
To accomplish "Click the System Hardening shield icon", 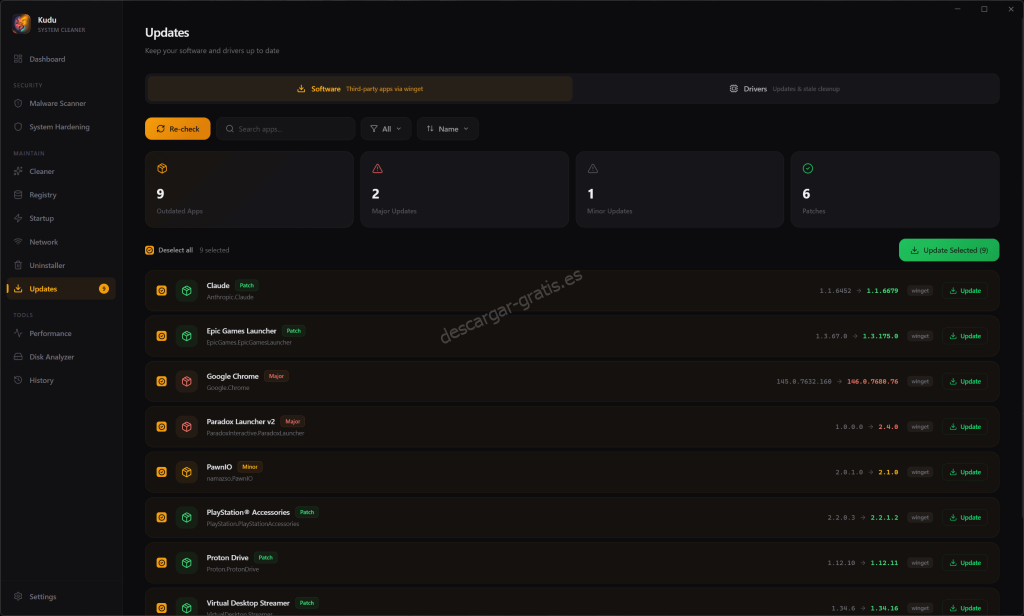I will coord(18,127).
